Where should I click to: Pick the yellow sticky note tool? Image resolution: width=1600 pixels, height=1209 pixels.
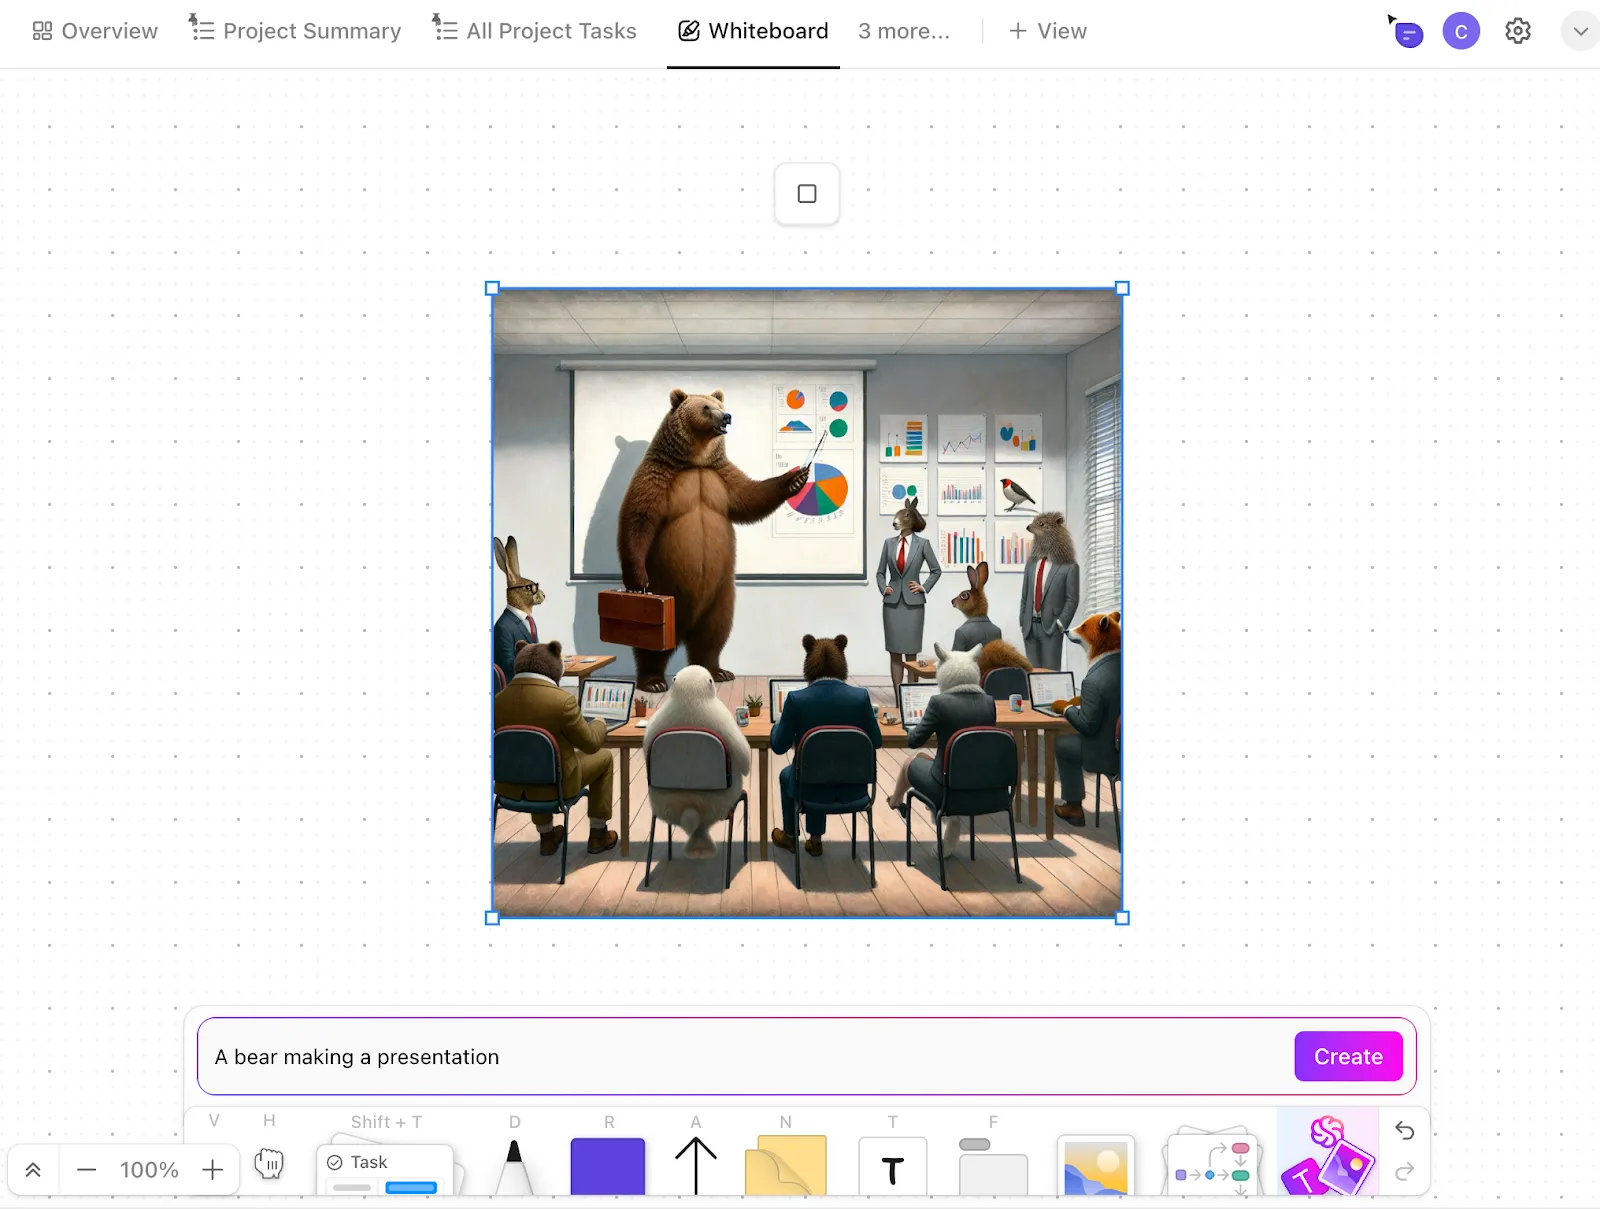[x=786, y=1166]
